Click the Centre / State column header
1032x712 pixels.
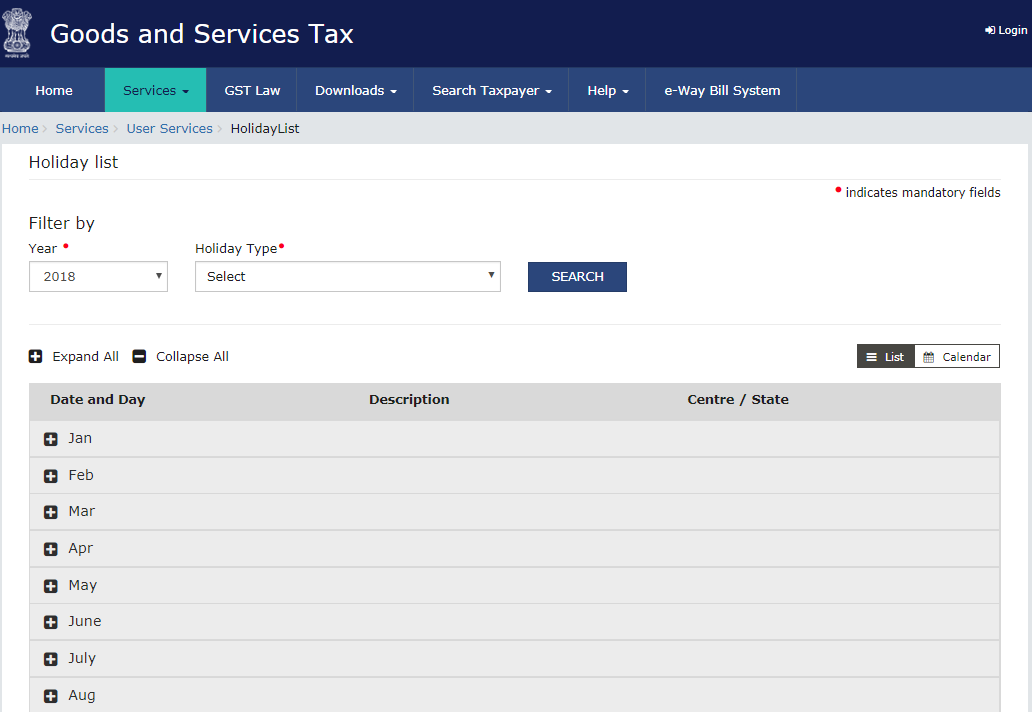(x=738, y=399)
